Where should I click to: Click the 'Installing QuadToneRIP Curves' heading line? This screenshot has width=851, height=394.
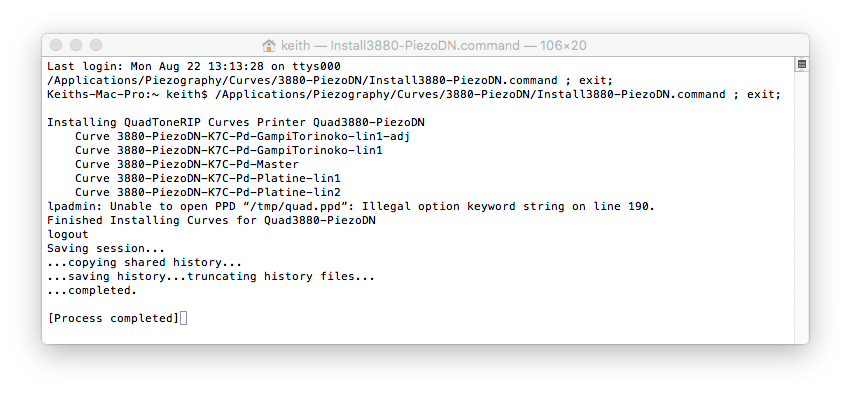tap(236, 123)
